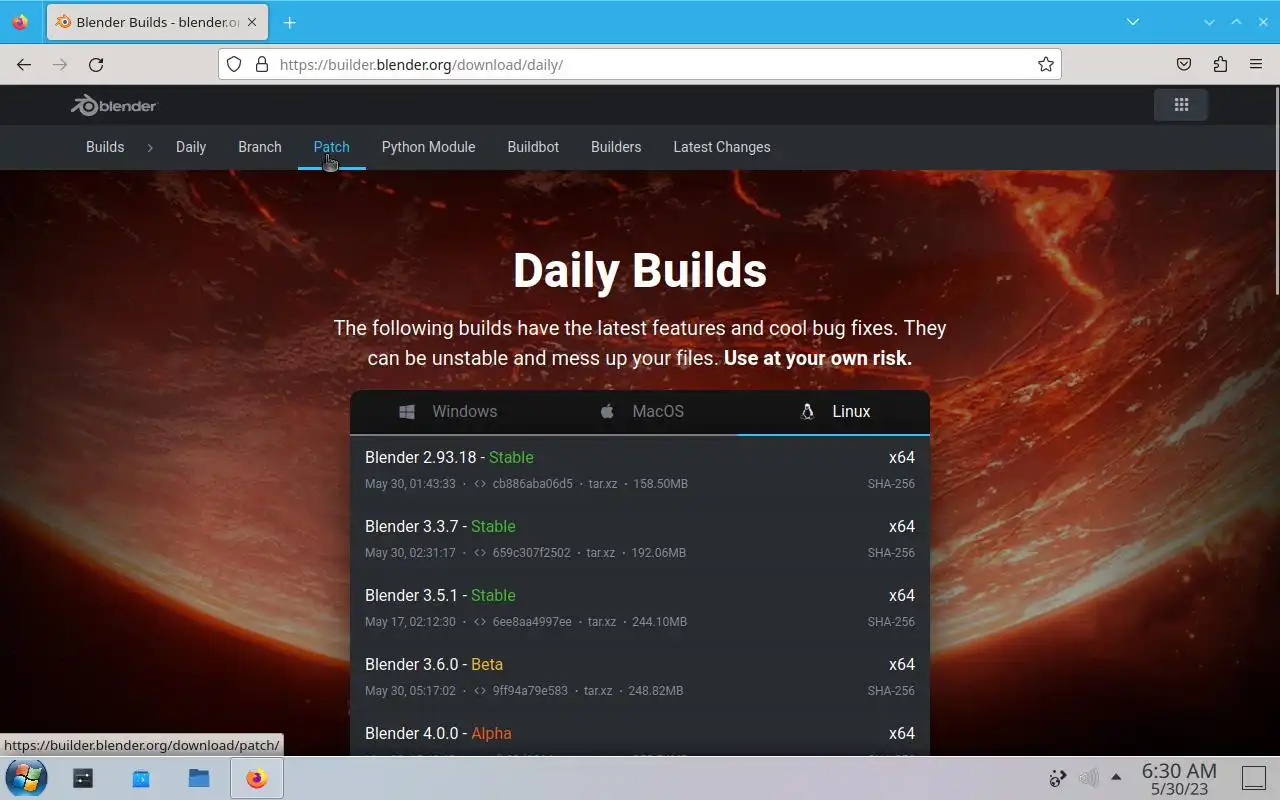Viewport: 1280px width, 800px height.
Task: Open the Firefox hamburger menu
Action: click(1256, 64)
